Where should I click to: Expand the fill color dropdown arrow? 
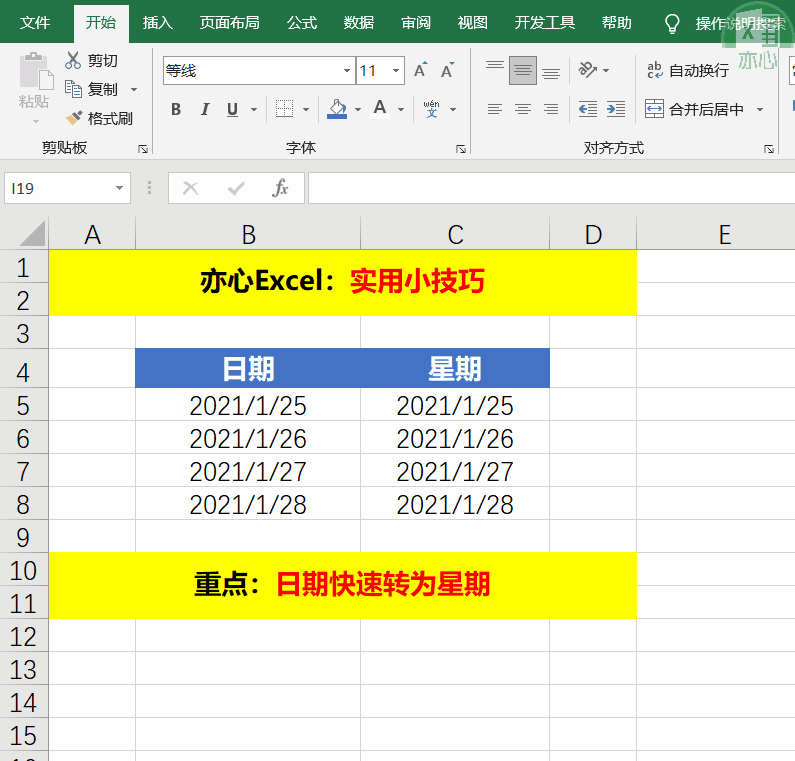click(x=358, y=109)
